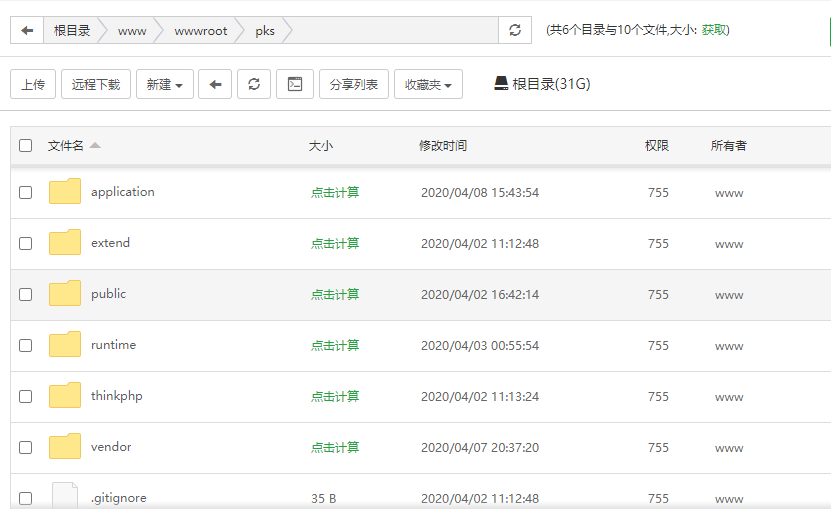Click the .gitignore file icon

(x=65, y=495)
